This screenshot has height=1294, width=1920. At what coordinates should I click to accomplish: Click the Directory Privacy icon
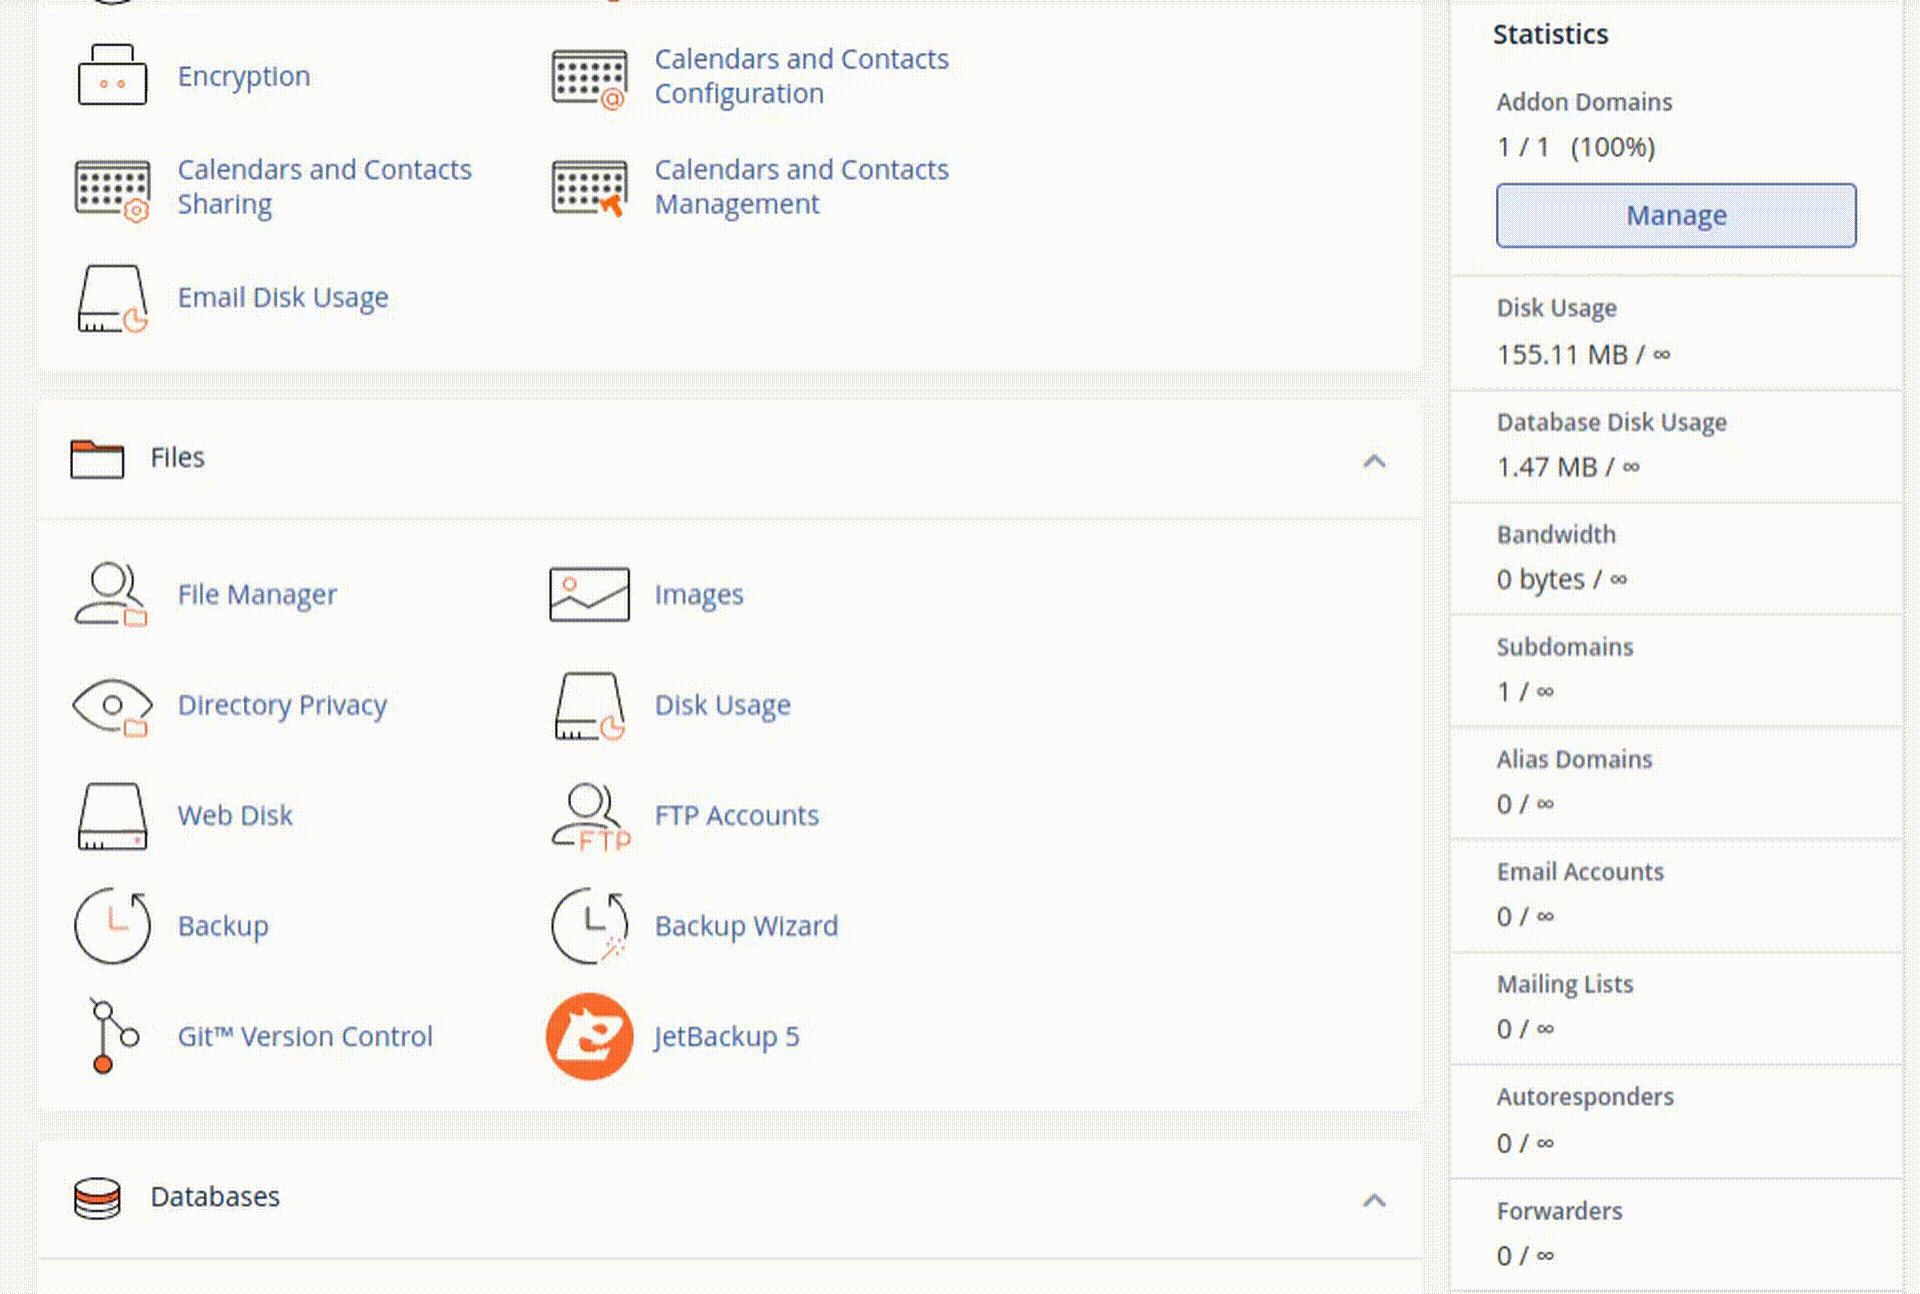click(111, 705)
